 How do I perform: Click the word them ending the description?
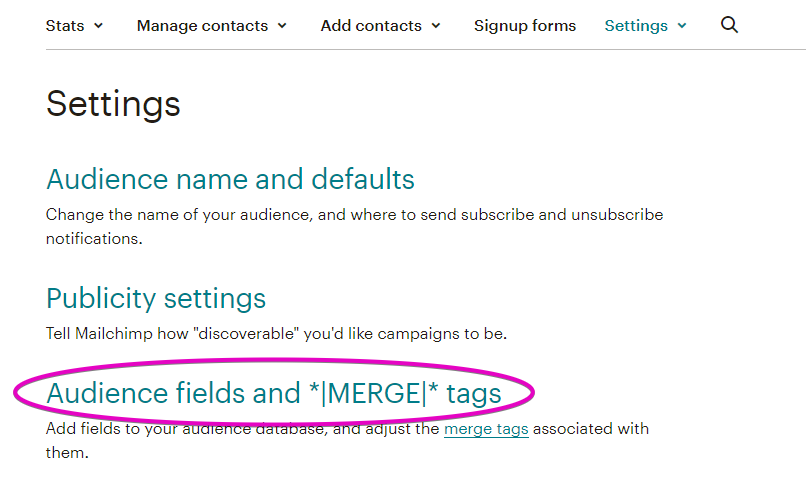point(67,453)
